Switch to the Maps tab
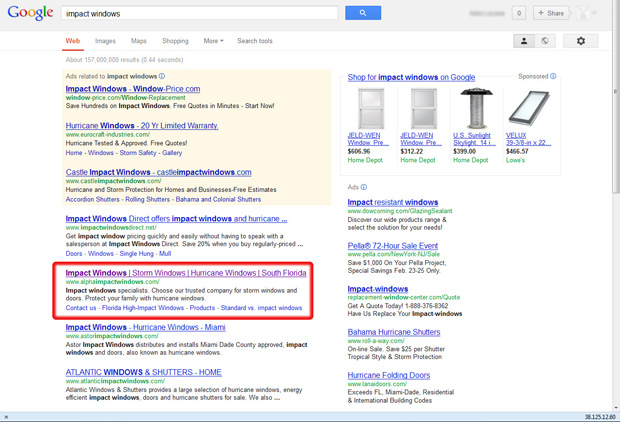The width and height of the screenshot is (620, 422). (x=138, y=41)
